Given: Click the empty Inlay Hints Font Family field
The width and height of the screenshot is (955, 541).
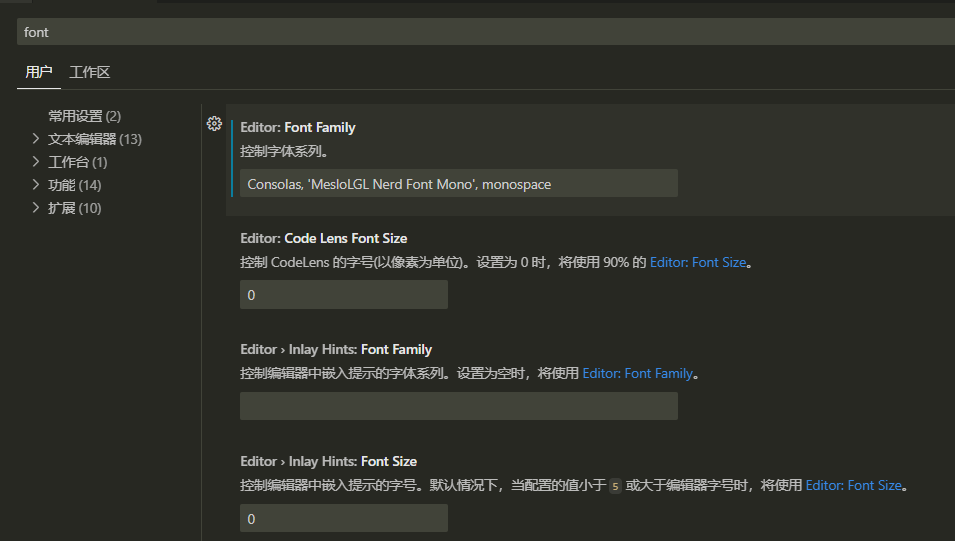Looking at the screenshot, I should click(458, 406).
